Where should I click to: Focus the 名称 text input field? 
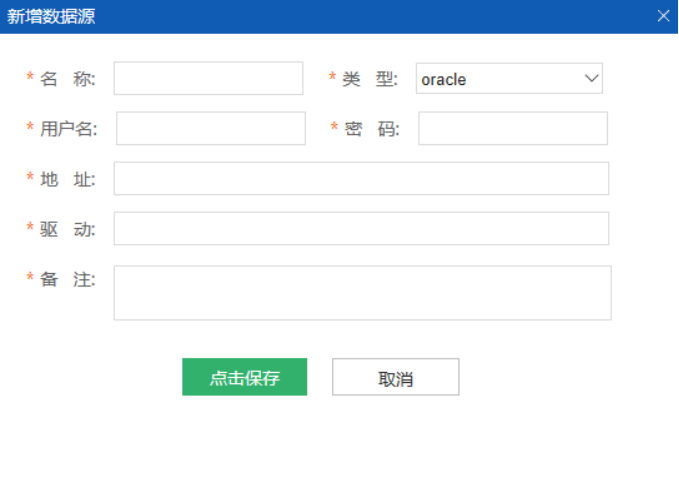pos(208,78)
